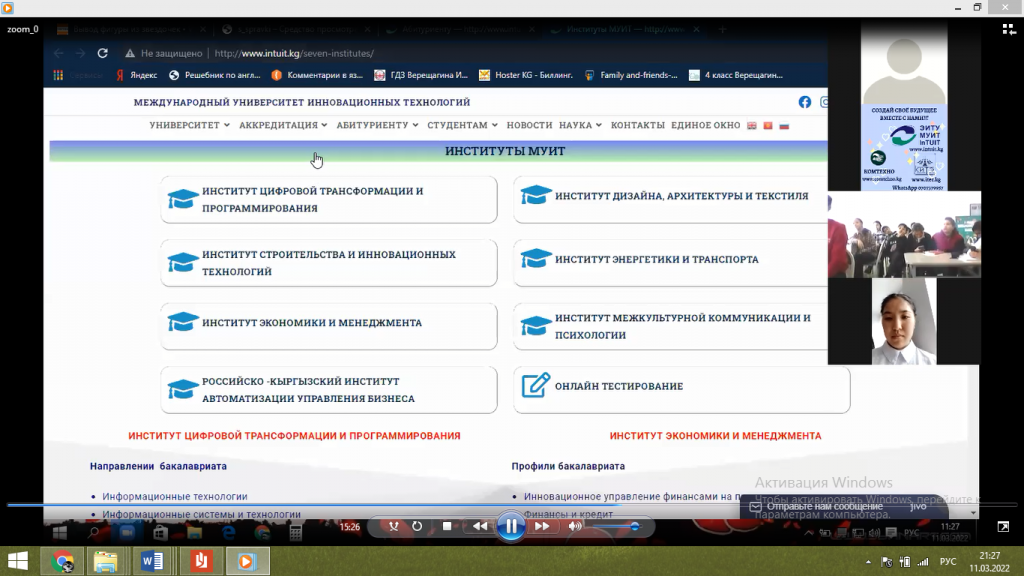Click the РУС language indicator
The image size is (1024, 576).
click(x=948, y=562)
